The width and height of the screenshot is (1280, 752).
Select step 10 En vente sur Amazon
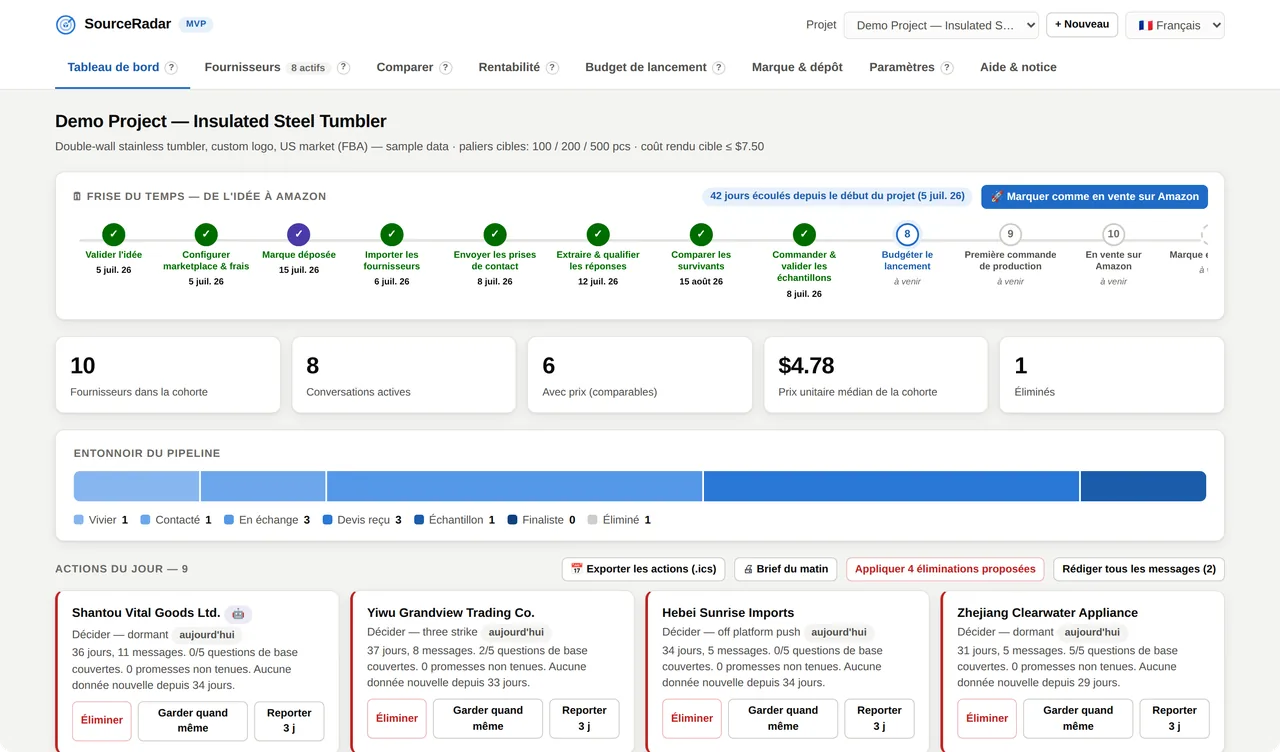point(1113,234)
